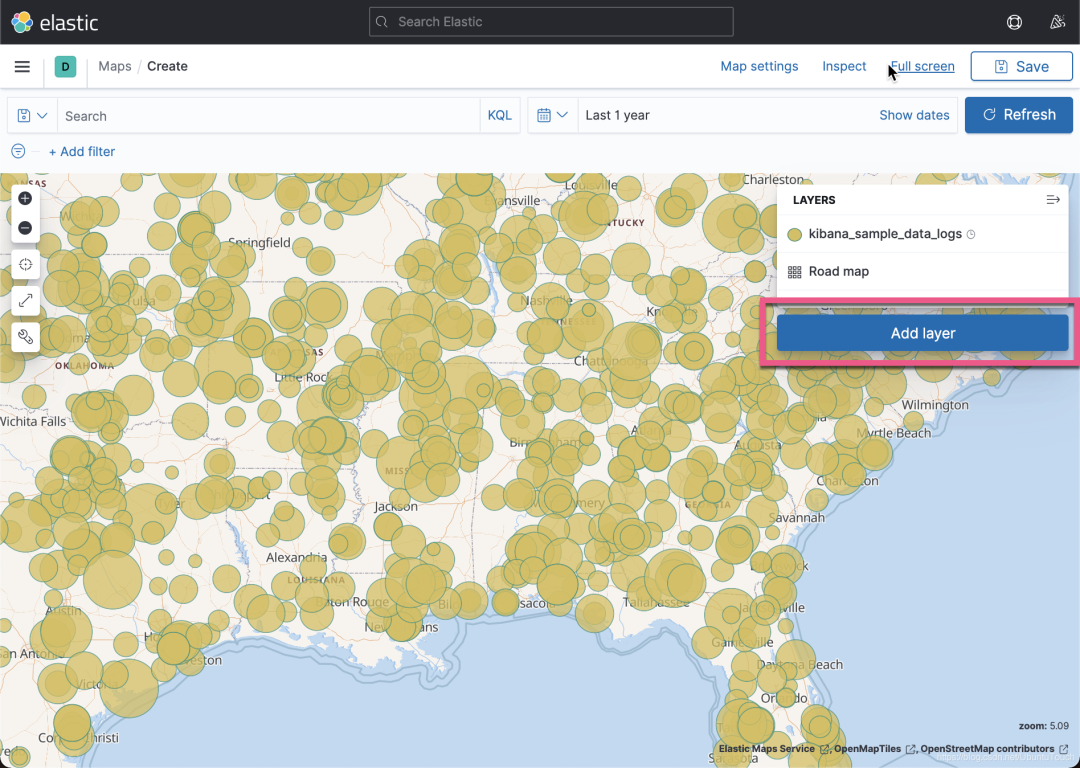
Task: Open the filter options menu icon
Action: (18, 151)
